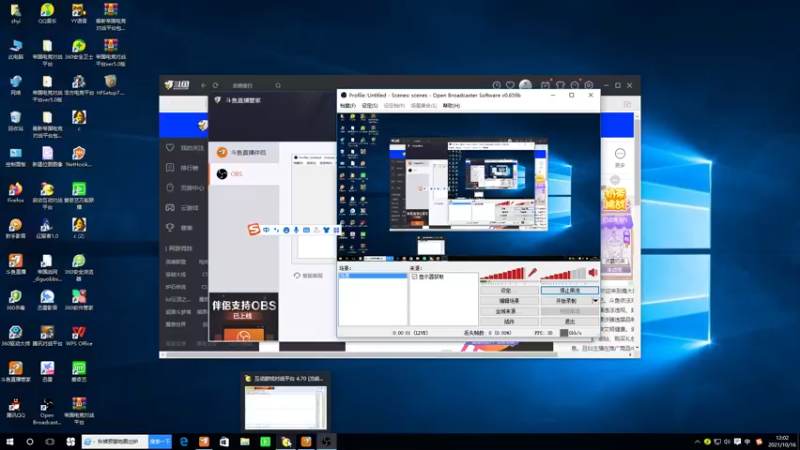Click the Douyu window vertical scrollbar
The width and height of the screenshot is (800, 450).
tap(637, 163)
